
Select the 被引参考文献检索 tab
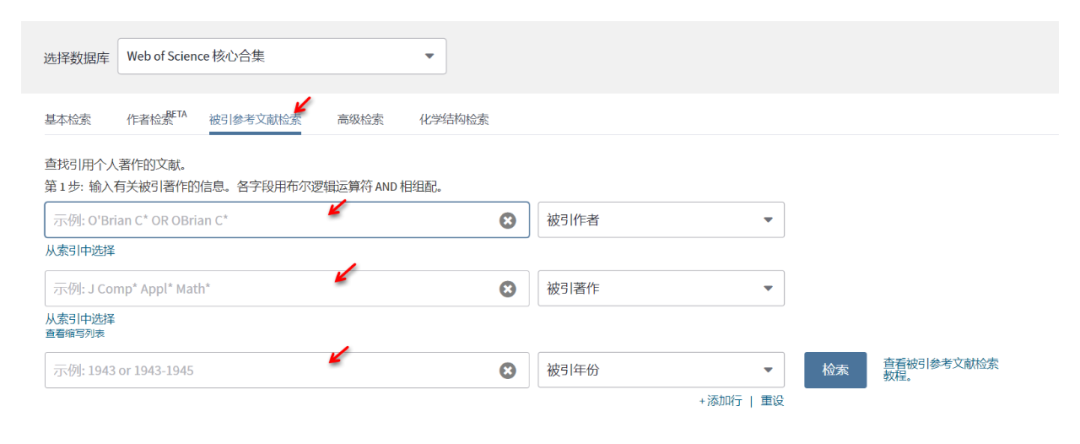click(255, 120)
